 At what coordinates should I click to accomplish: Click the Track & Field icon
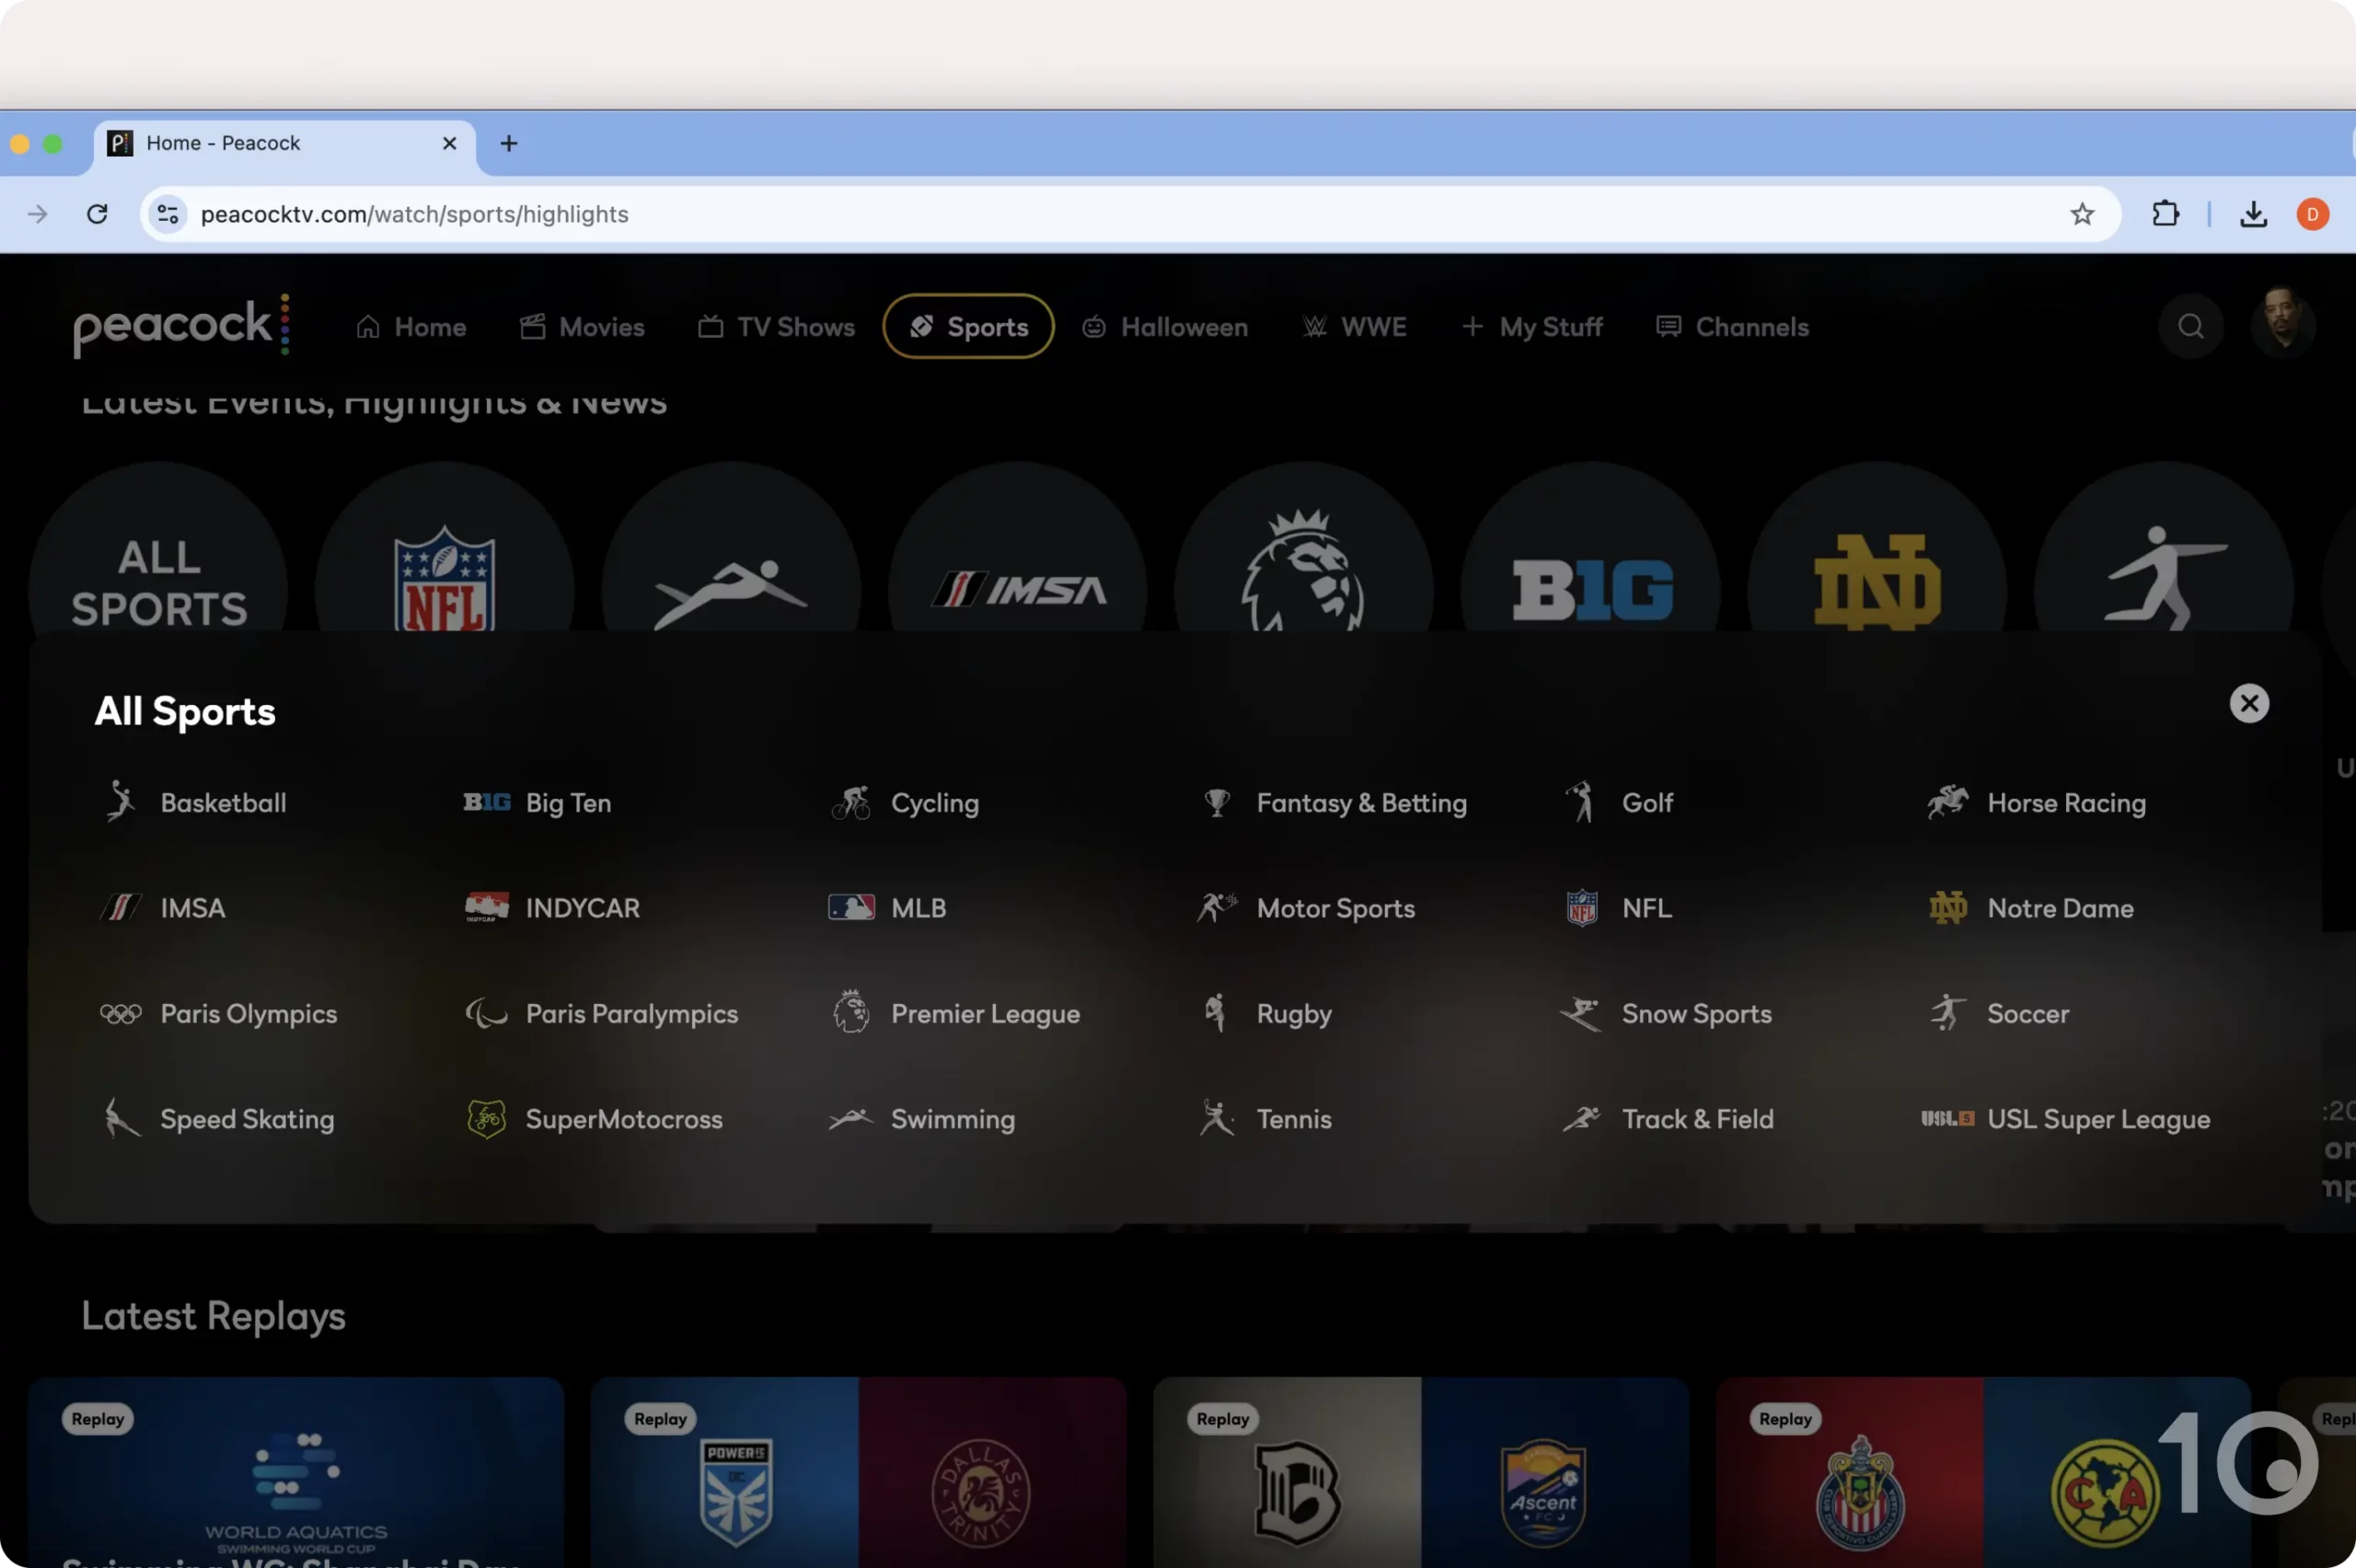[x=1582, y=1118]
